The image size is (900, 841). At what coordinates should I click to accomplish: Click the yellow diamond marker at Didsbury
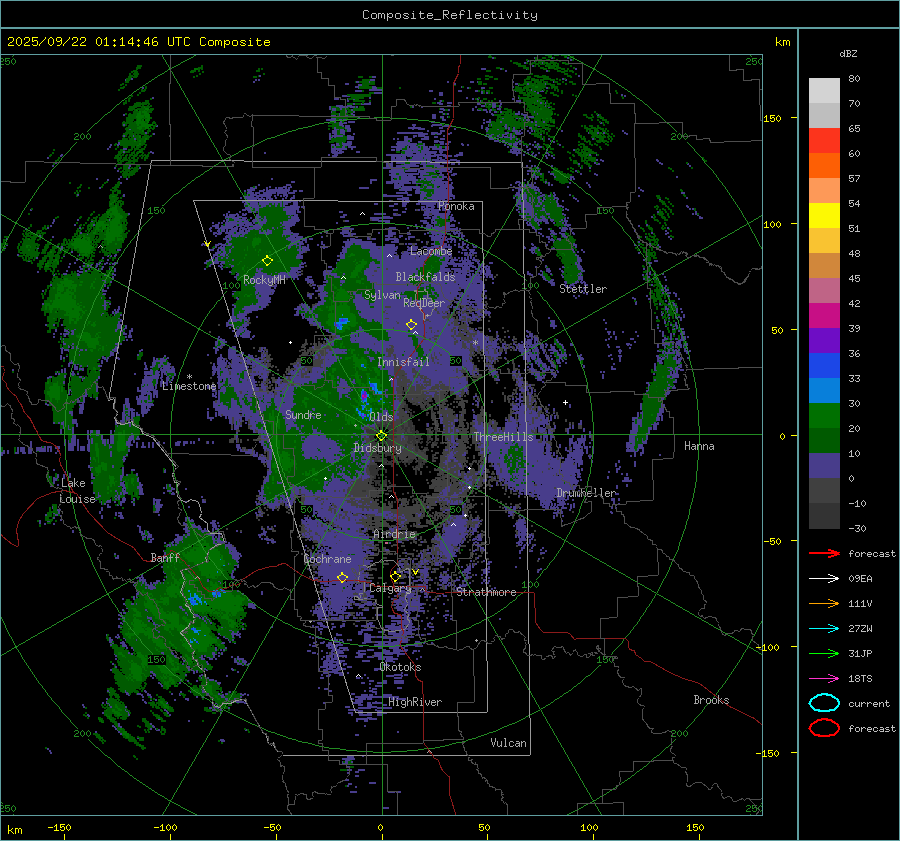pyautogui.click(x=381, y=435)
